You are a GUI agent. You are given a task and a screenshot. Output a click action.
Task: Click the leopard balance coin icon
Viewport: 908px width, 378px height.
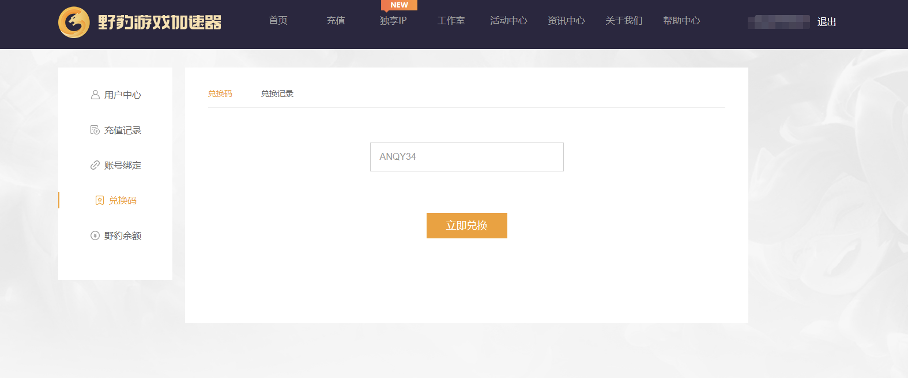pyautogui.click(x=95, y=236)
